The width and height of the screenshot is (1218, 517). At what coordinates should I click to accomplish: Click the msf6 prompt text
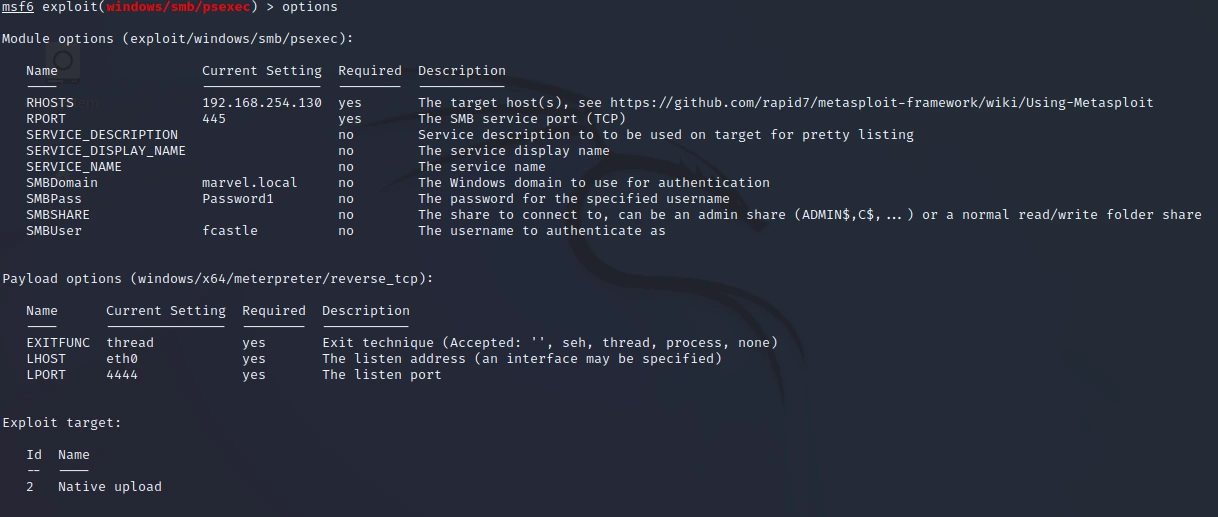pyautogui.click(x=17, y=7)
